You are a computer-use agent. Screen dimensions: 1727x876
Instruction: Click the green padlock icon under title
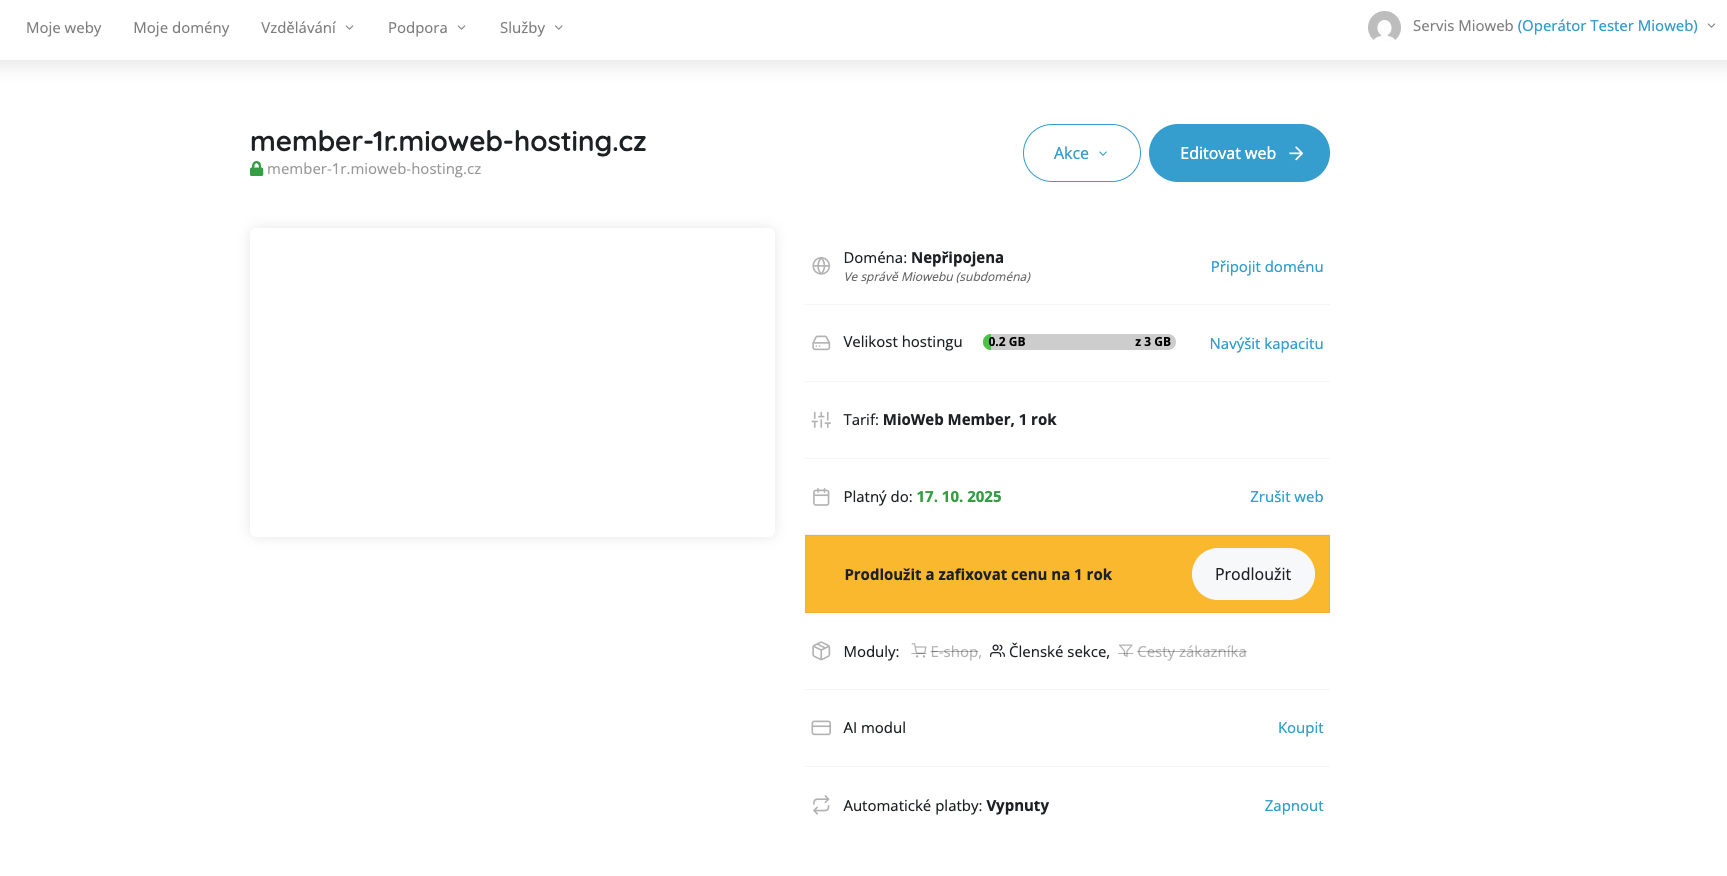point(257,169)
